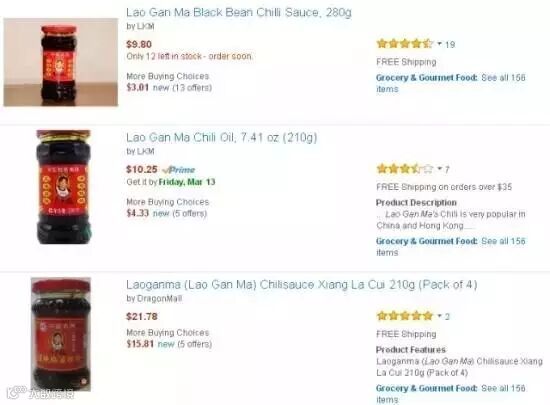Open the Black Bean Chilli Sauce product image
The width and height of the screenshot is (550, 405).
61,62
